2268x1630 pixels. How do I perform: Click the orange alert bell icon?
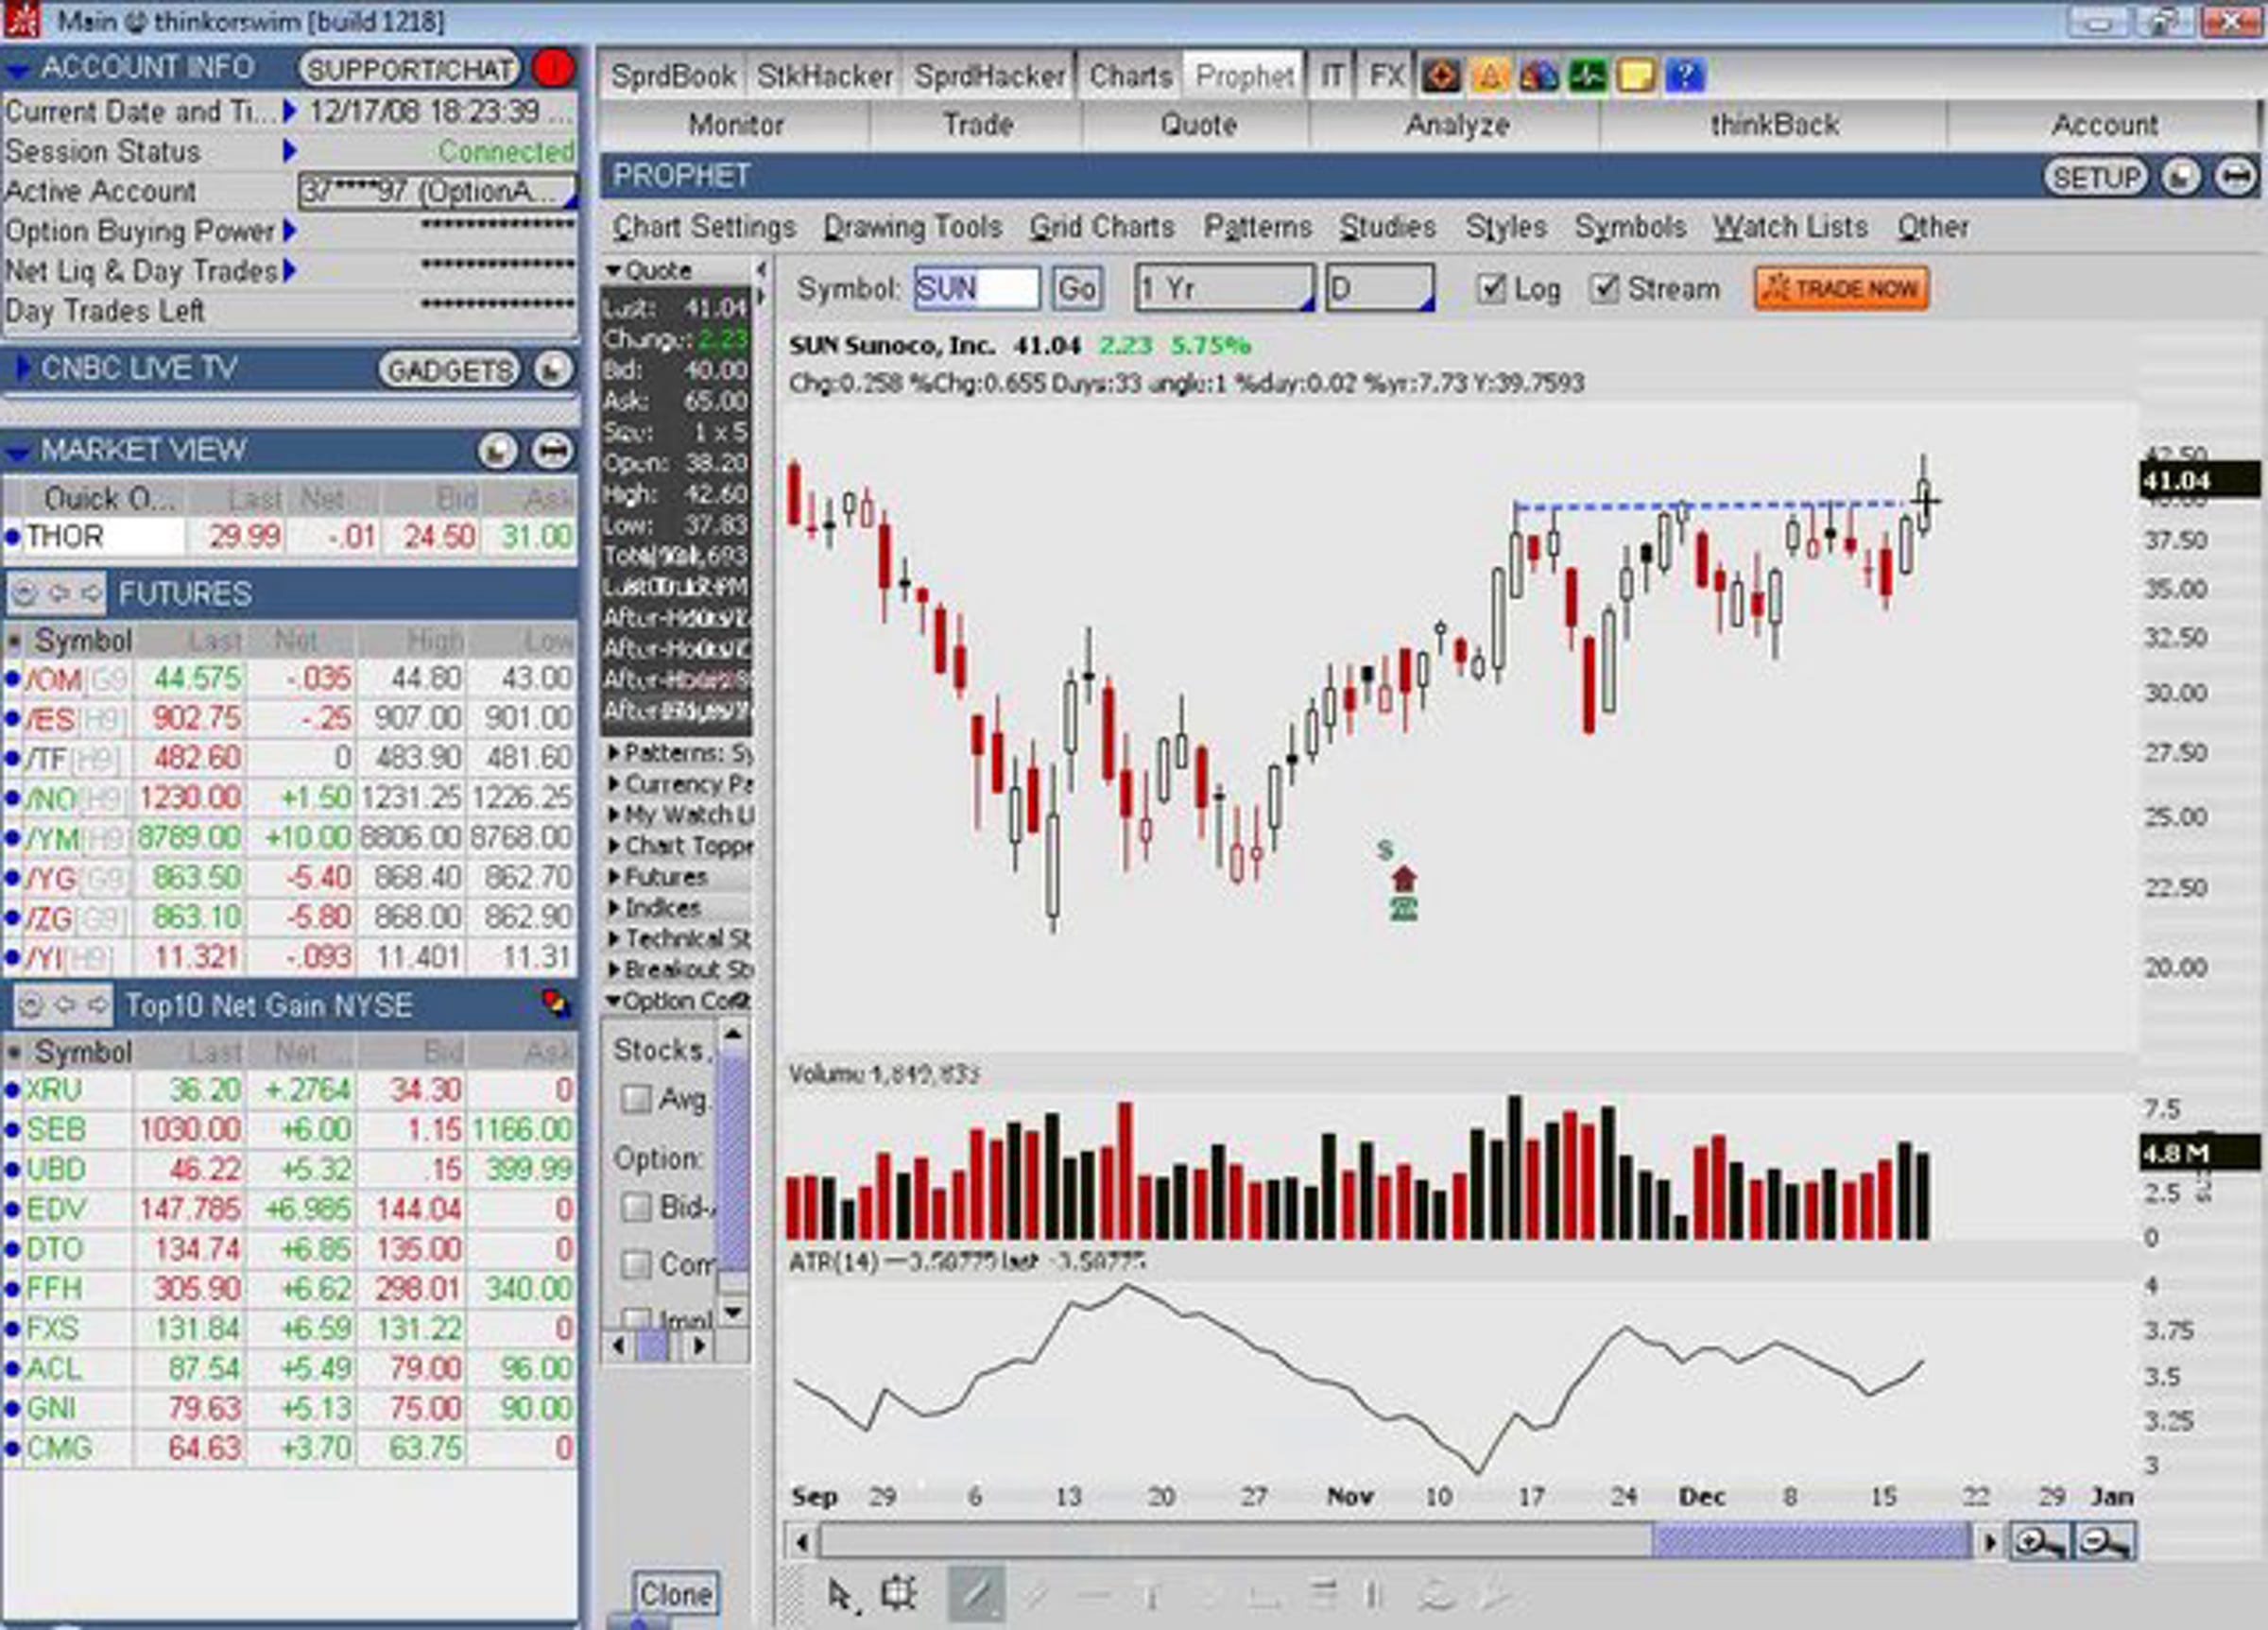(x=1490, y=75)
